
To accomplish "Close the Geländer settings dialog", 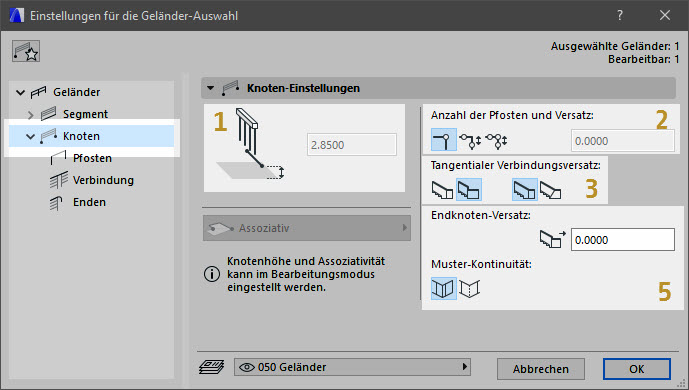I will [x=665, y=15].
